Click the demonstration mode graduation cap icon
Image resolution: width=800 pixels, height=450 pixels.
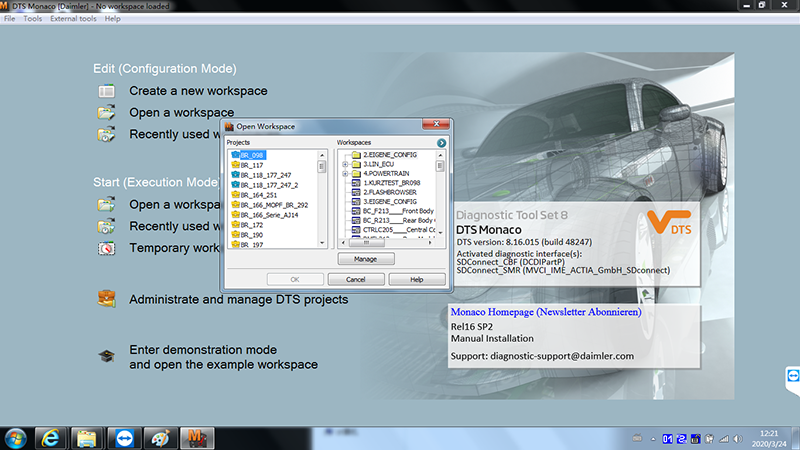pos(107,356)
